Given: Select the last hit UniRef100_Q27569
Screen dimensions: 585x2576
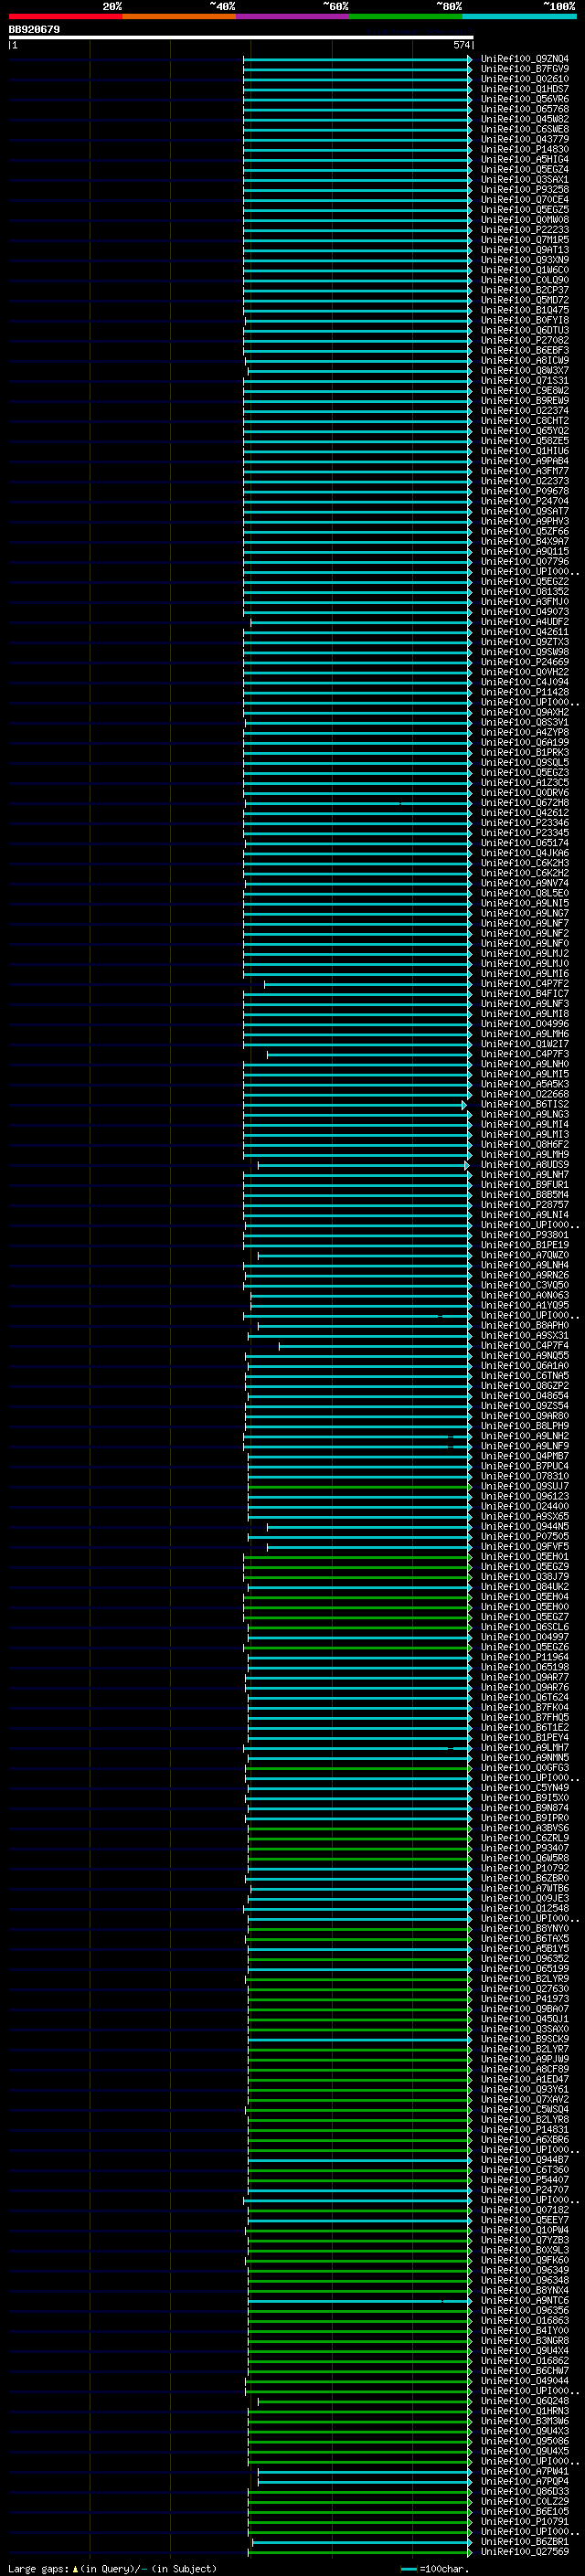Looking at the screenshot, I should click(x=525, y=2550).
